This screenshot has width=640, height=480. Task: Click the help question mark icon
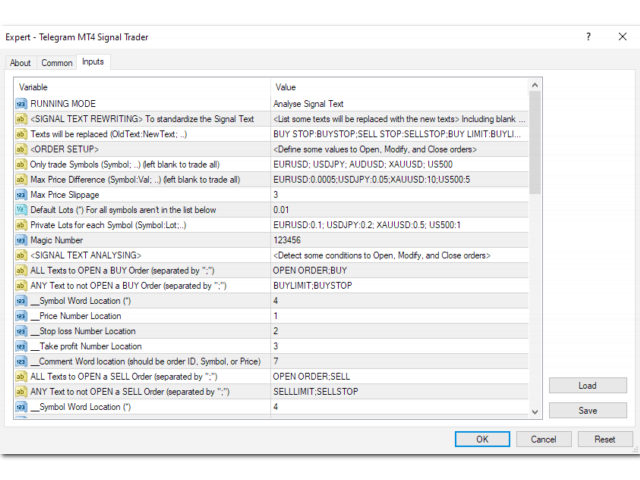click(588, 37)
